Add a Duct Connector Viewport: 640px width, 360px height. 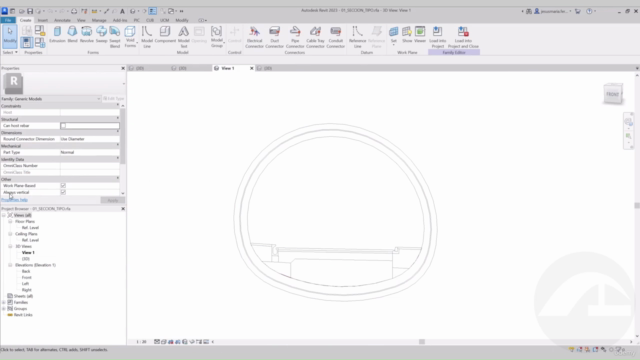tap(274, 37)
